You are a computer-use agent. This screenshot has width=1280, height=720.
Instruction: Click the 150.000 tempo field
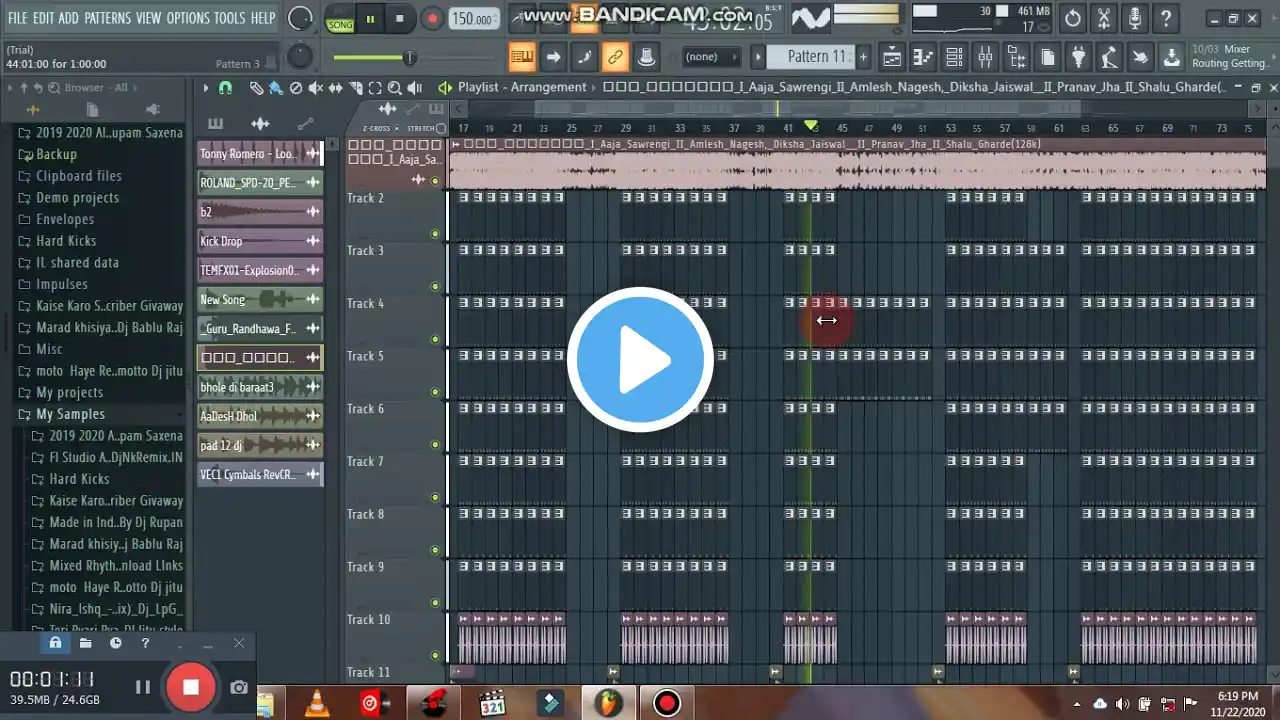472,19
